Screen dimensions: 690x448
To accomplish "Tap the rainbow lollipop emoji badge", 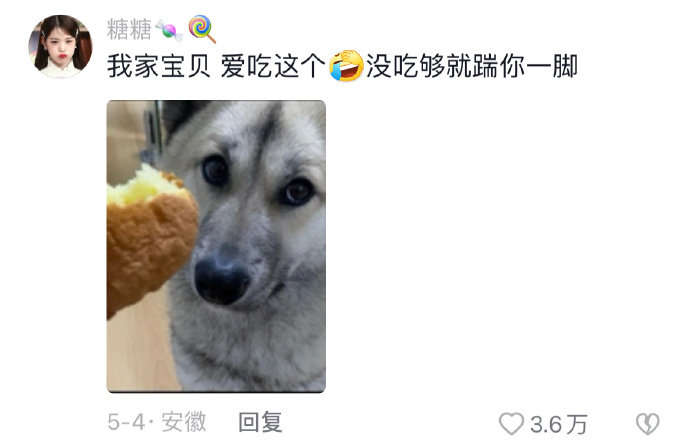I will click(x=202, y=29).
